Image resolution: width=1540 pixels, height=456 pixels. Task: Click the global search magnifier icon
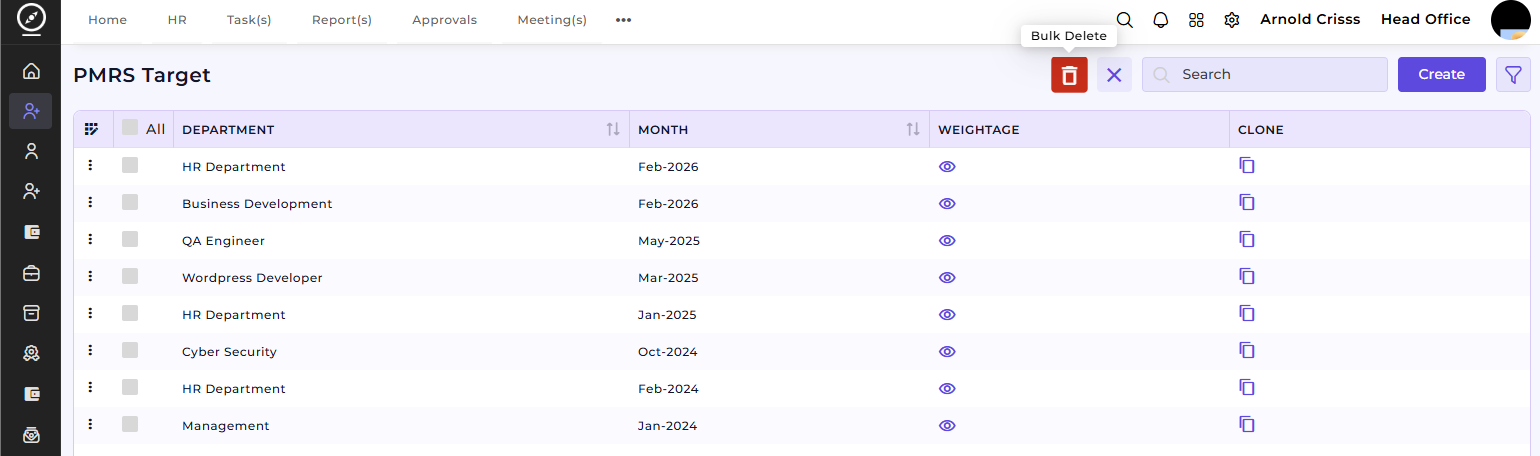(1125, 20)
